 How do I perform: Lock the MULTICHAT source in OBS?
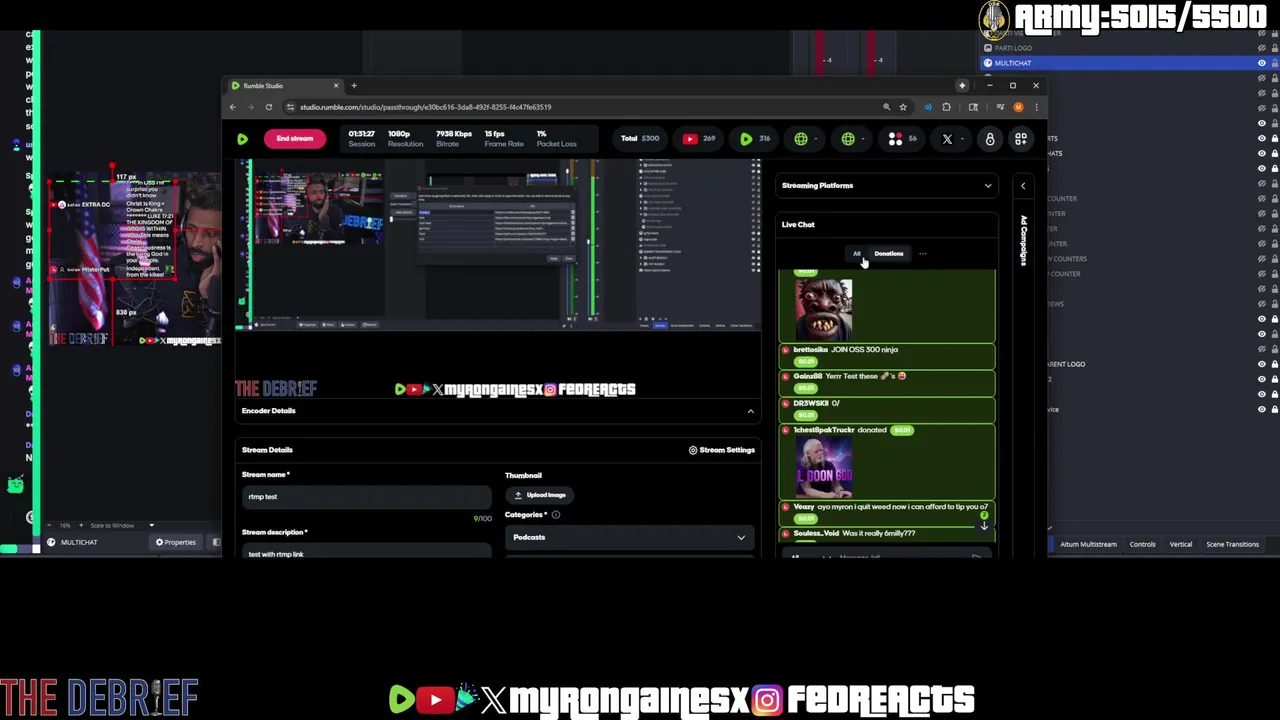point(1273,63)
